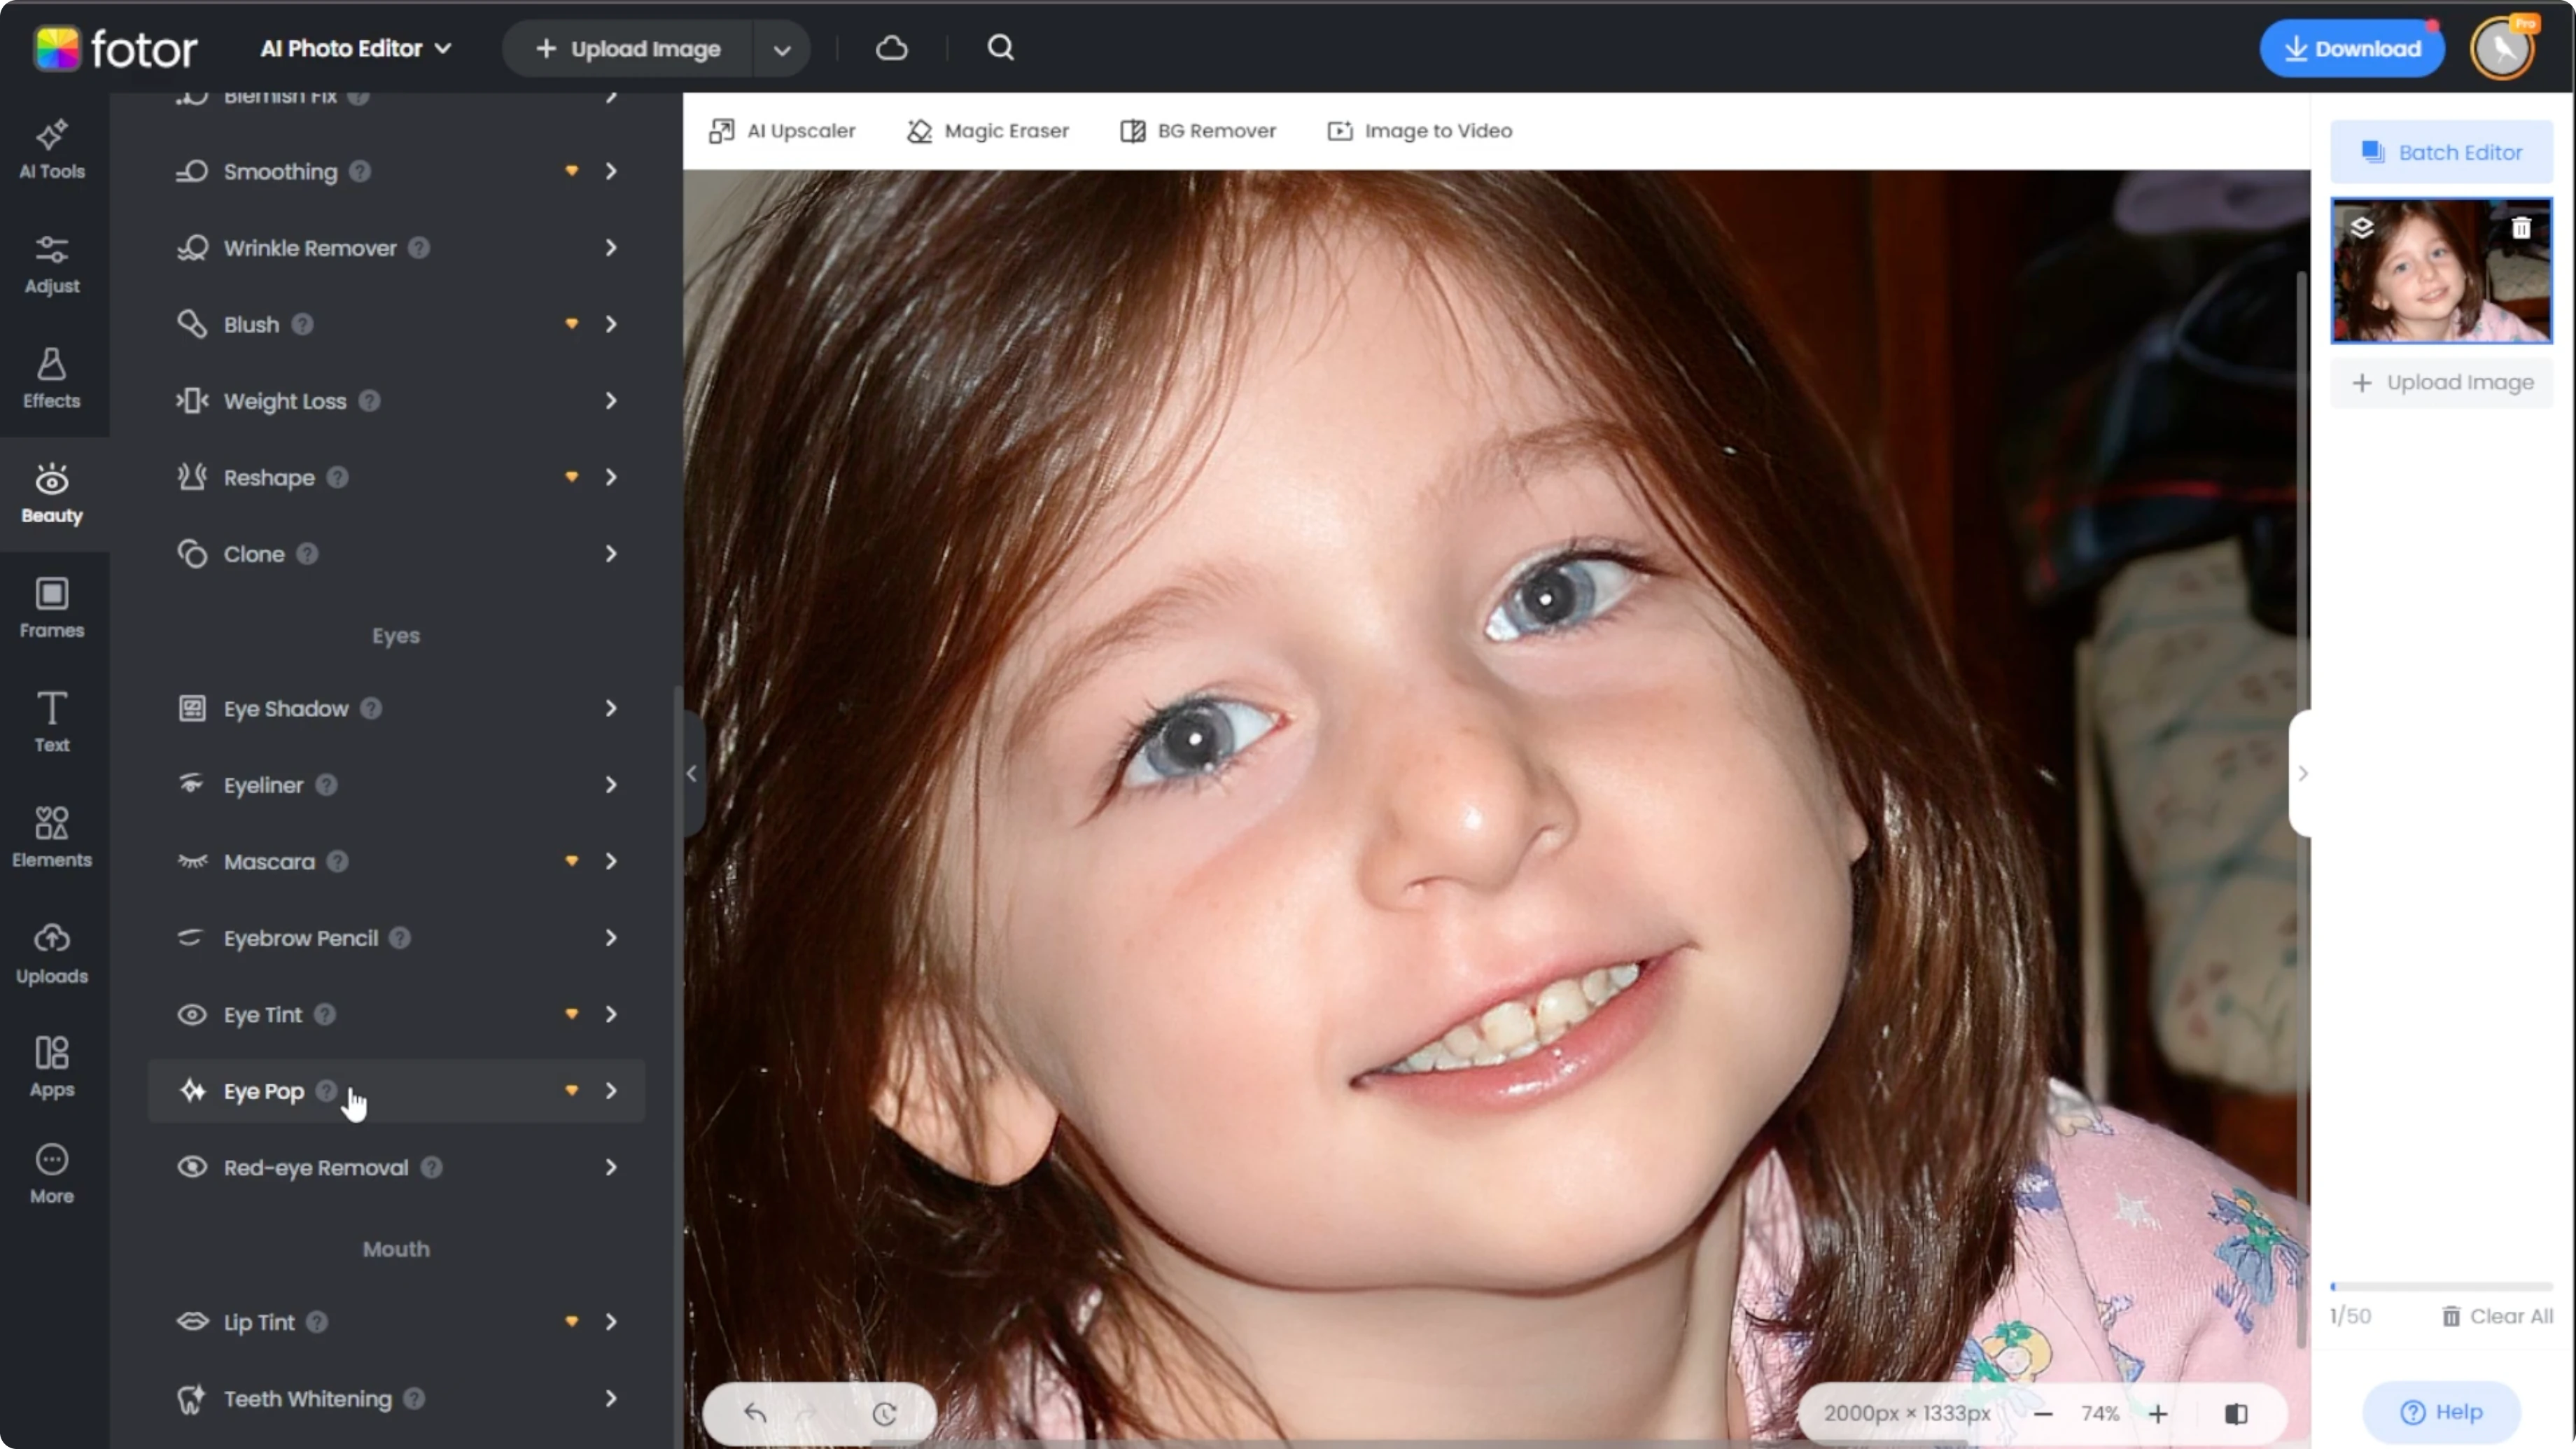Delete the thumbnail with trash icon
2576x1449 pixels.
(2521, 228)
